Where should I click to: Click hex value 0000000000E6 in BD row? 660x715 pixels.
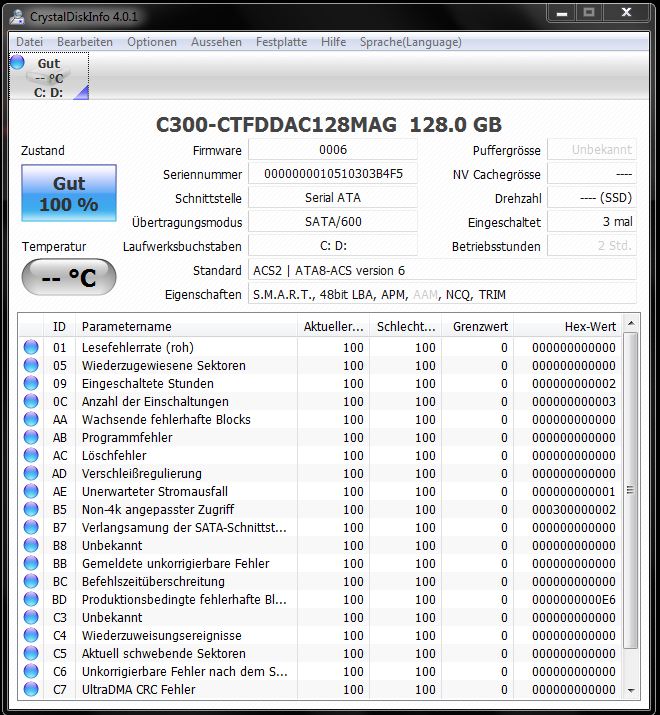(574, 600)
